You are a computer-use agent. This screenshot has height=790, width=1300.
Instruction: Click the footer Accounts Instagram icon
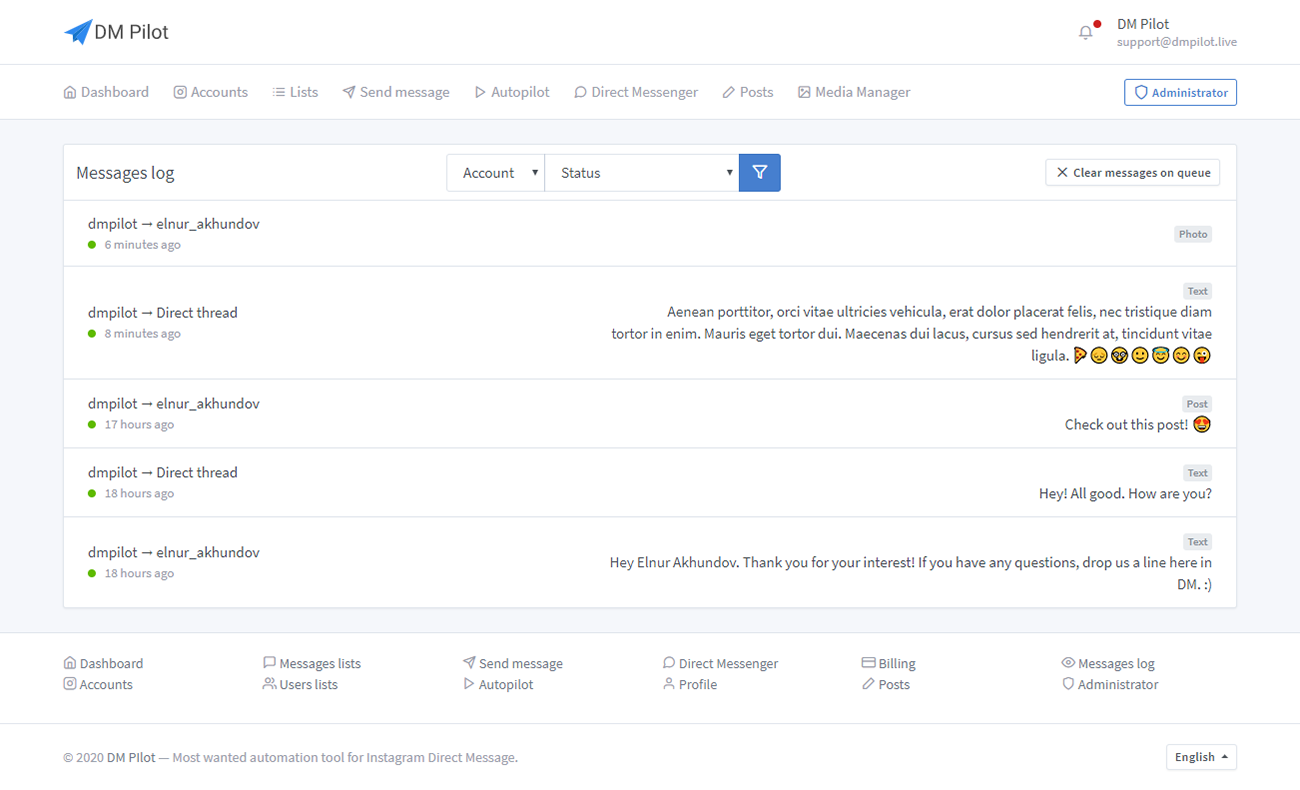pyautogui.click(x=70, y=684)
